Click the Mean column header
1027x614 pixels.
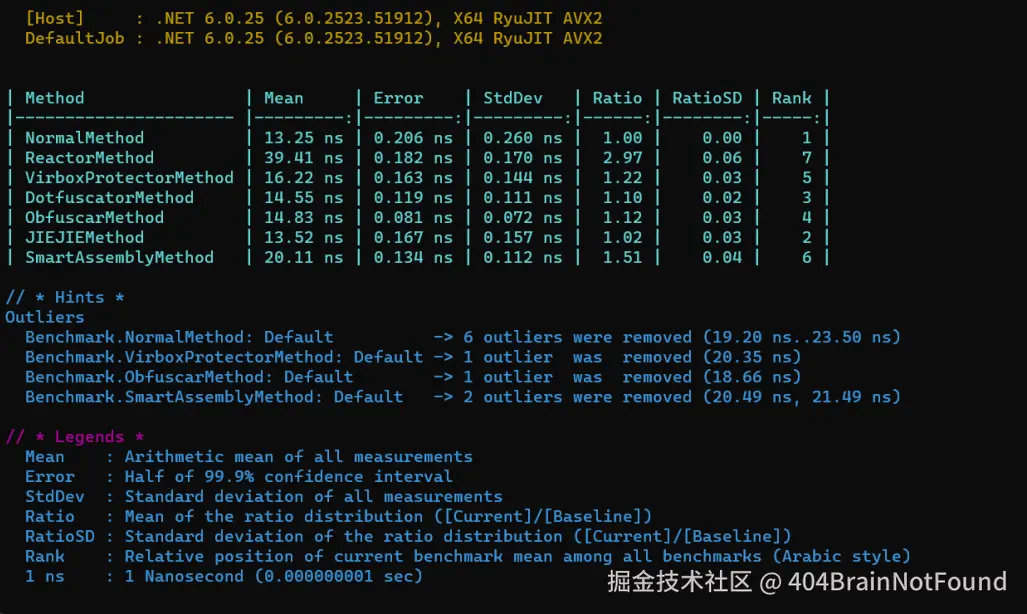284,98
